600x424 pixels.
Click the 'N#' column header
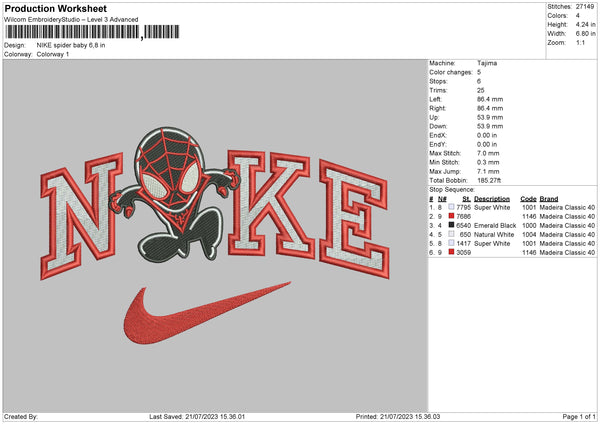coord(442,199)
